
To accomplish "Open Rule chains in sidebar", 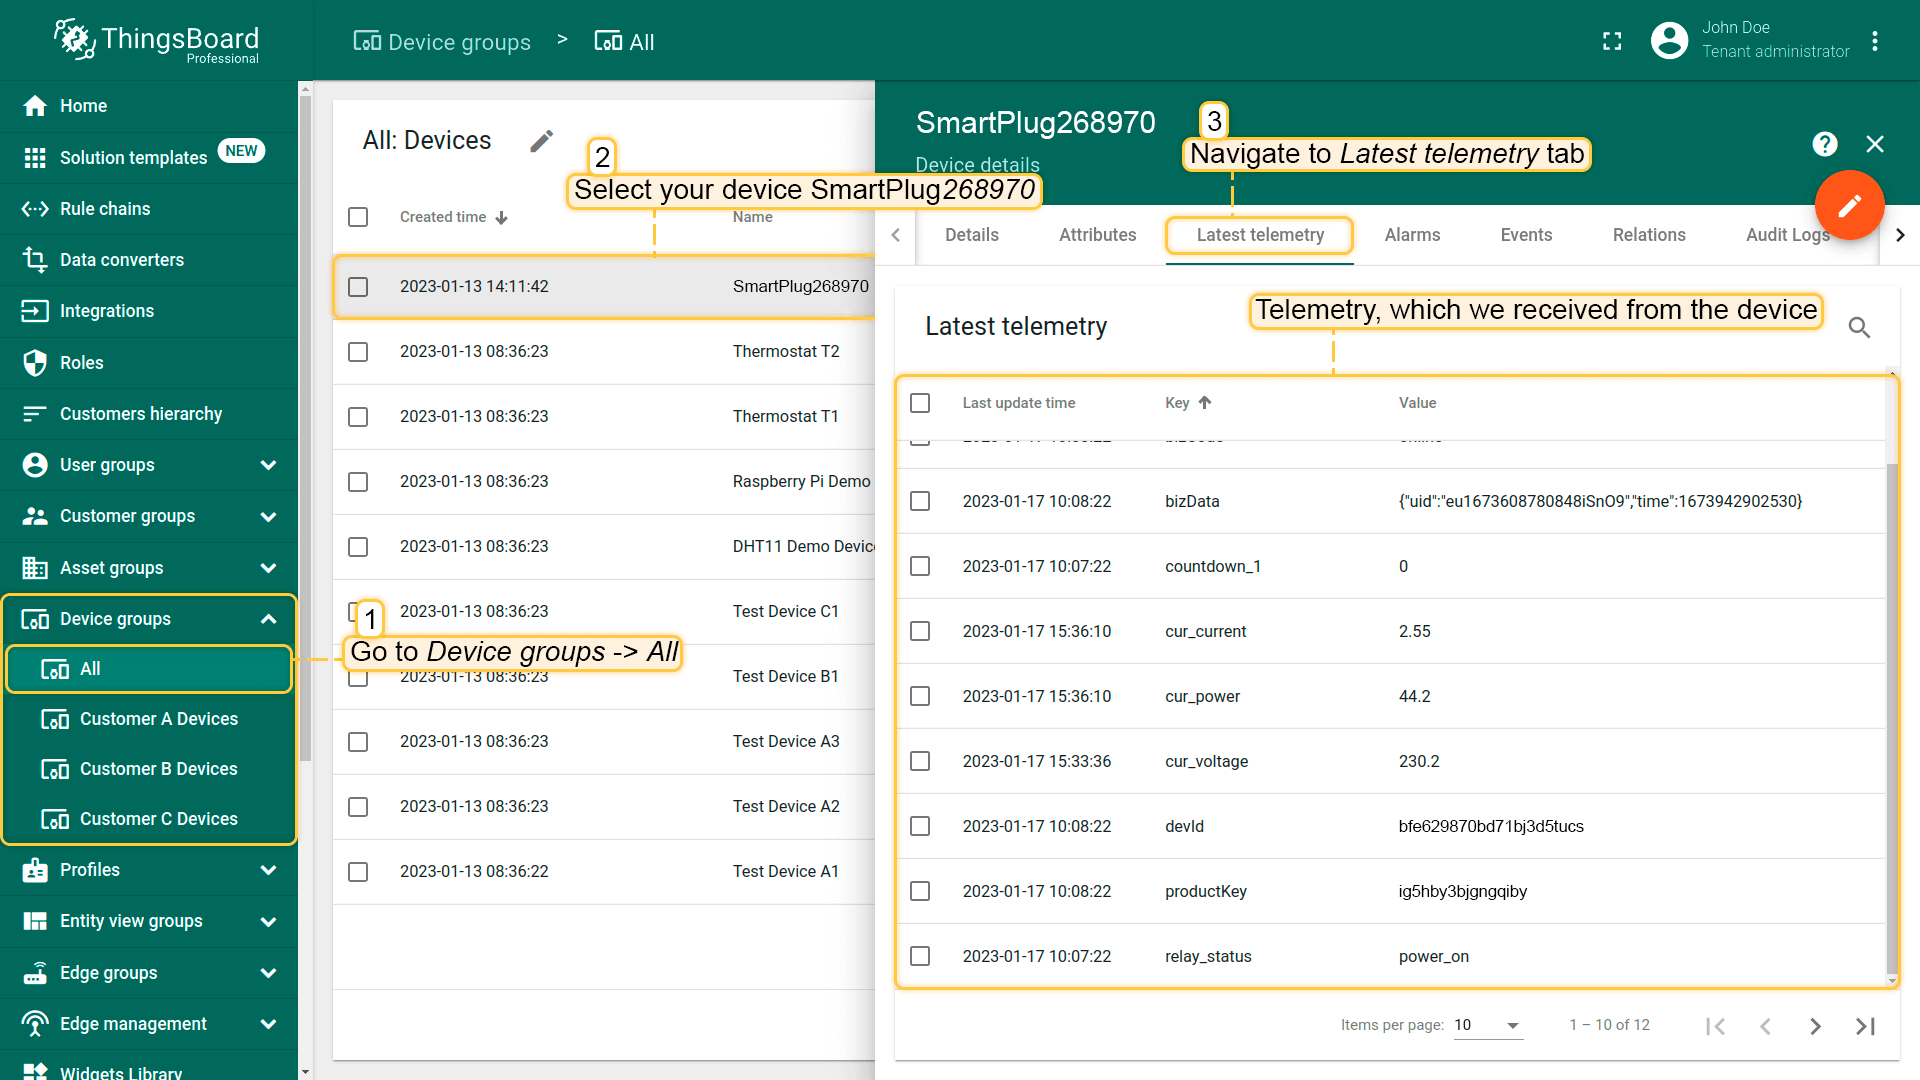I will click(105, 209).
